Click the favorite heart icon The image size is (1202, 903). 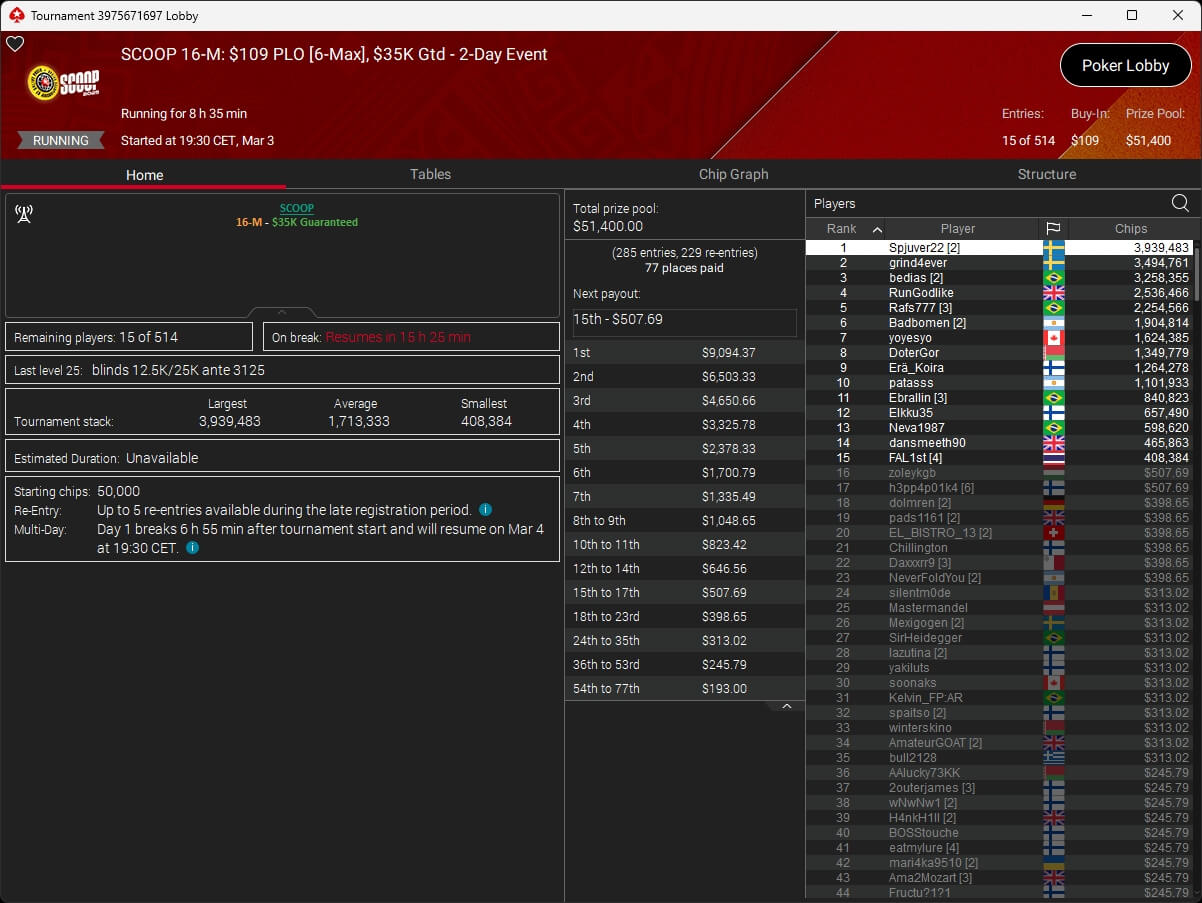tap(15, 44)
